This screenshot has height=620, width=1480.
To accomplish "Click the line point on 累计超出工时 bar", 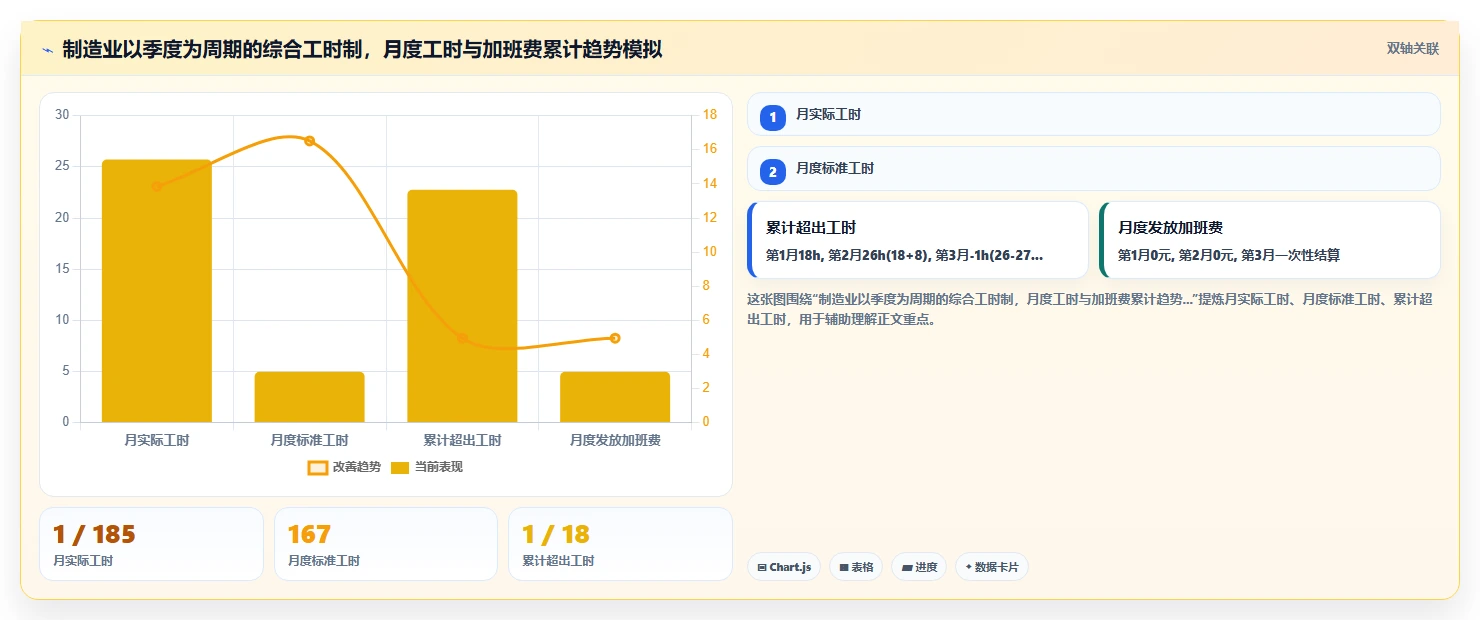I will 462,338.
